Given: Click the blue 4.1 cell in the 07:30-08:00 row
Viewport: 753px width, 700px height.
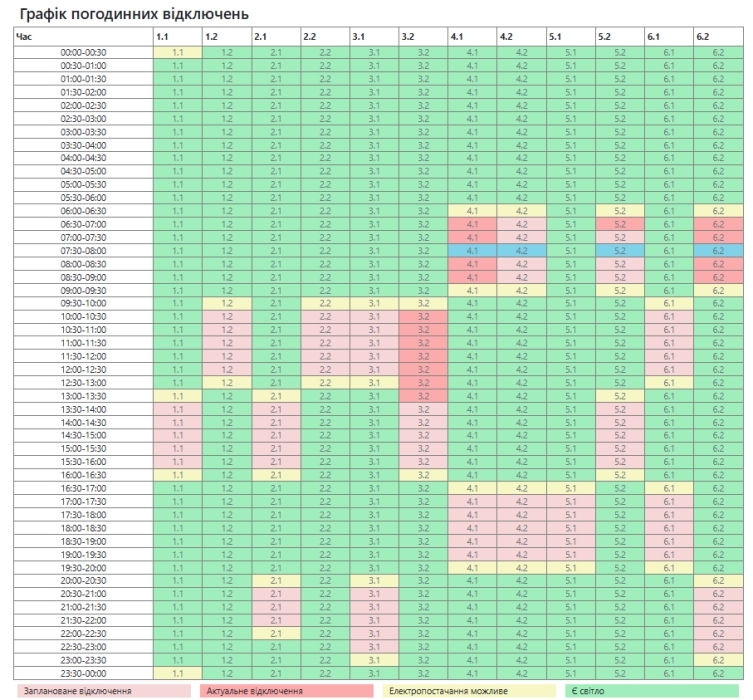Looking at the screenshot, I should click(472, 251).
